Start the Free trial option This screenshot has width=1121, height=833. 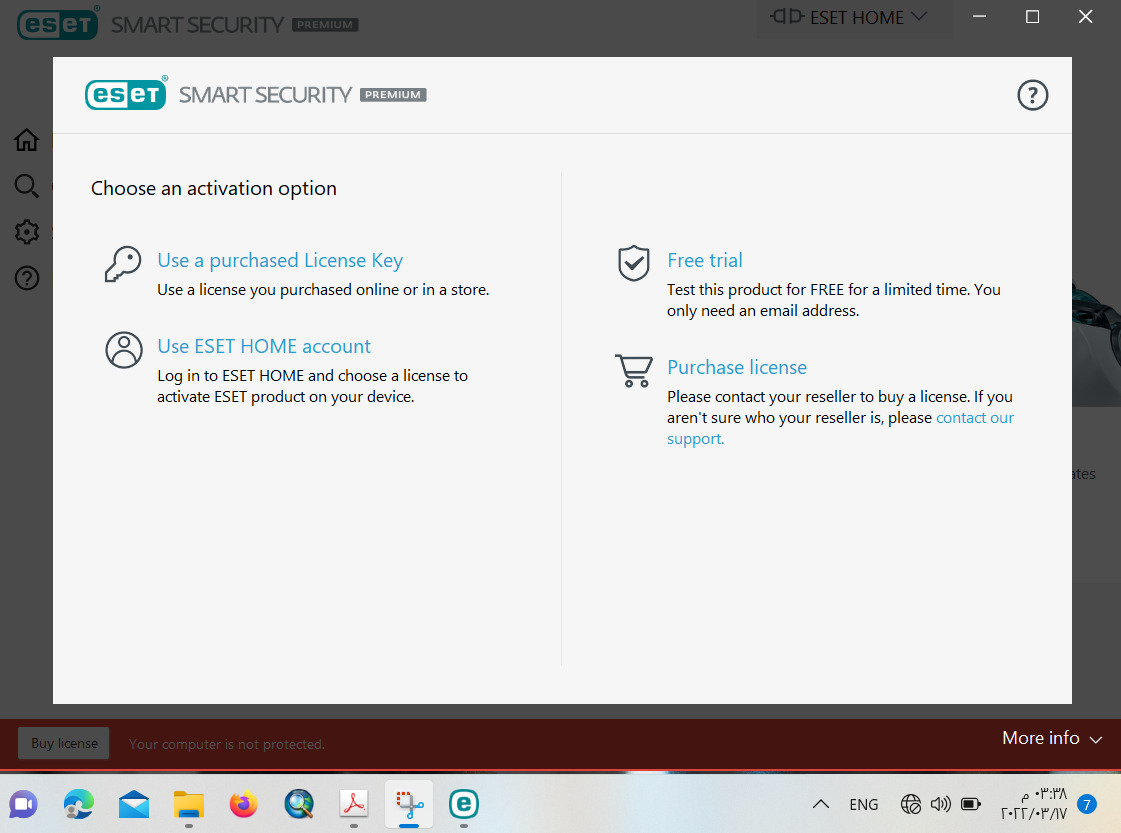pos(705,260)
